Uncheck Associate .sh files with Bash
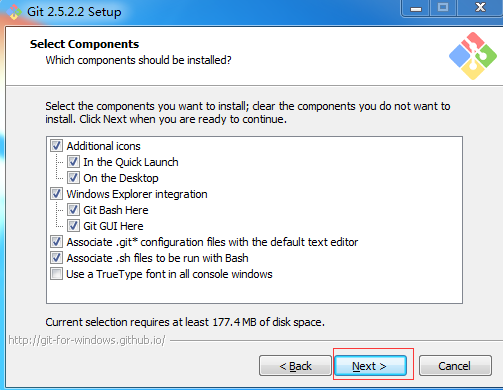This screenshot has height=390, width=503. click(x=56, y=258)
